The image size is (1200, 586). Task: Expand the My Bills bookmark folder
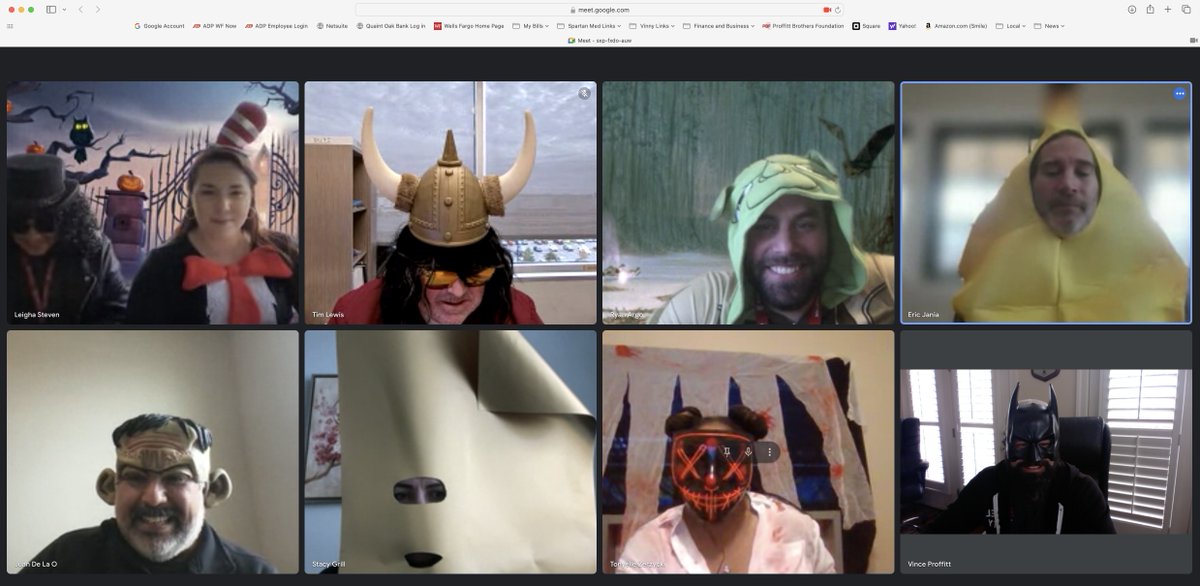(x=529, y=26)
